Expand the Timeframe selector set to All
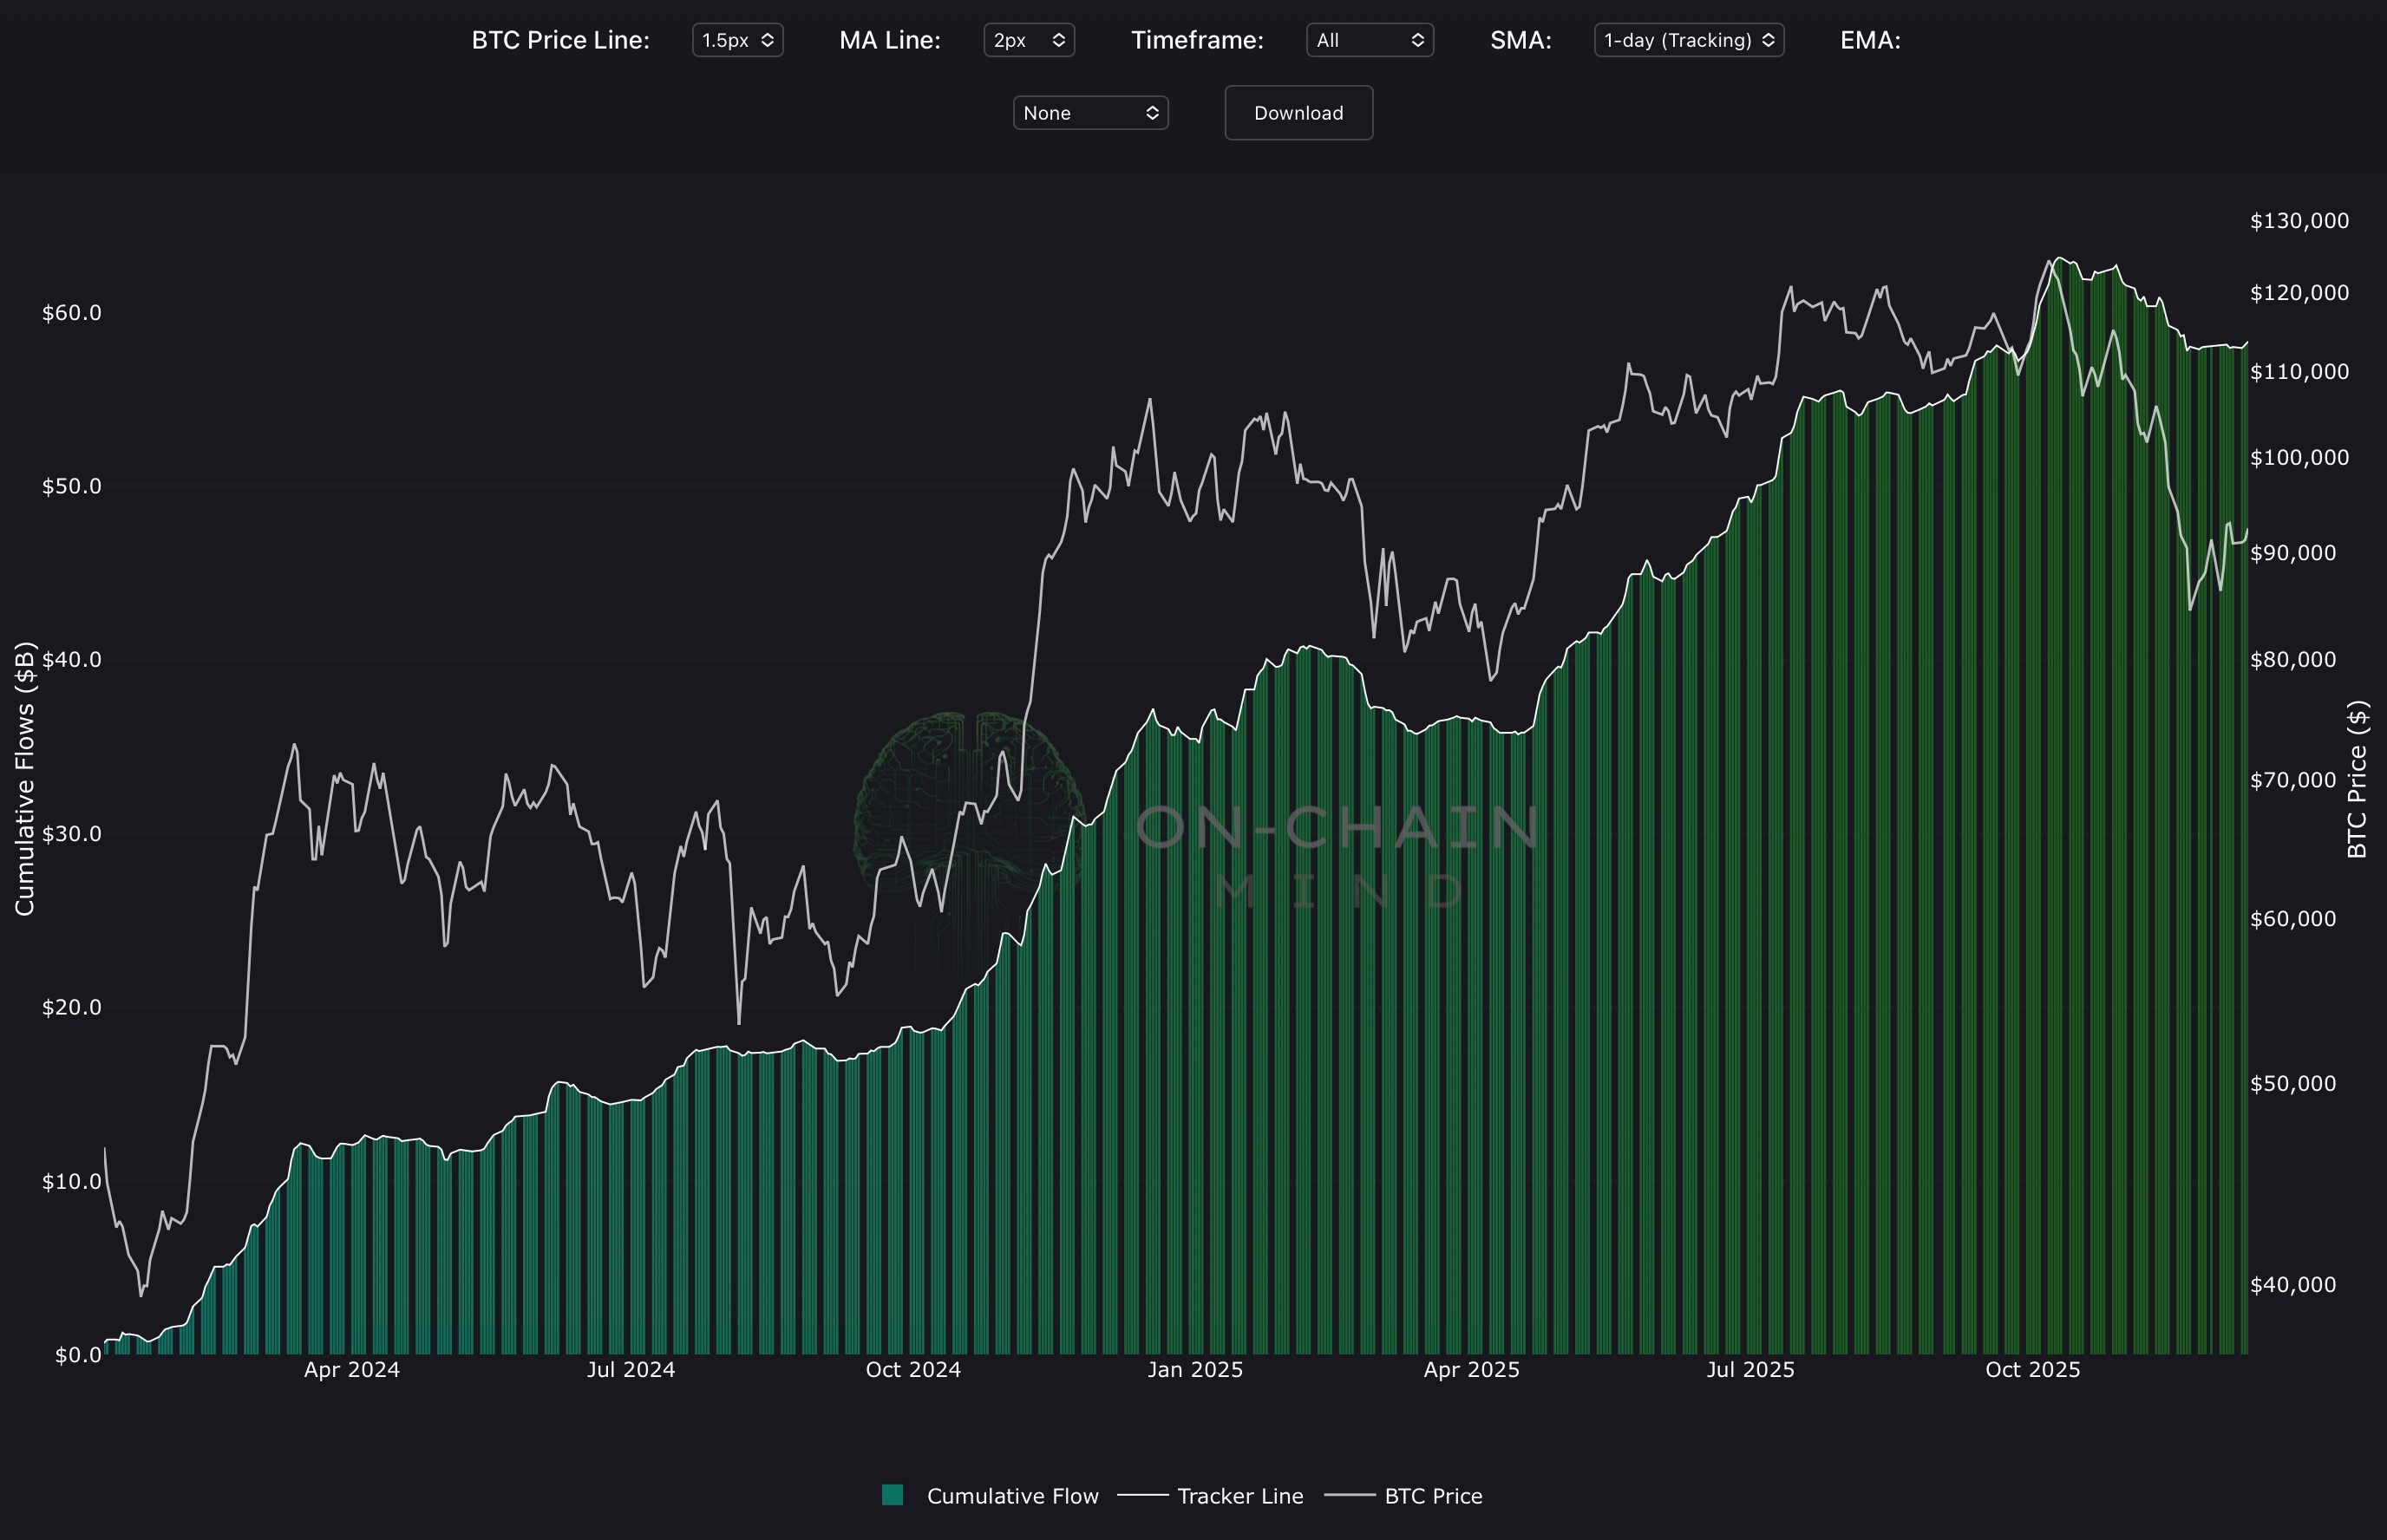 pyautogui.click(x=1368, y=40)
